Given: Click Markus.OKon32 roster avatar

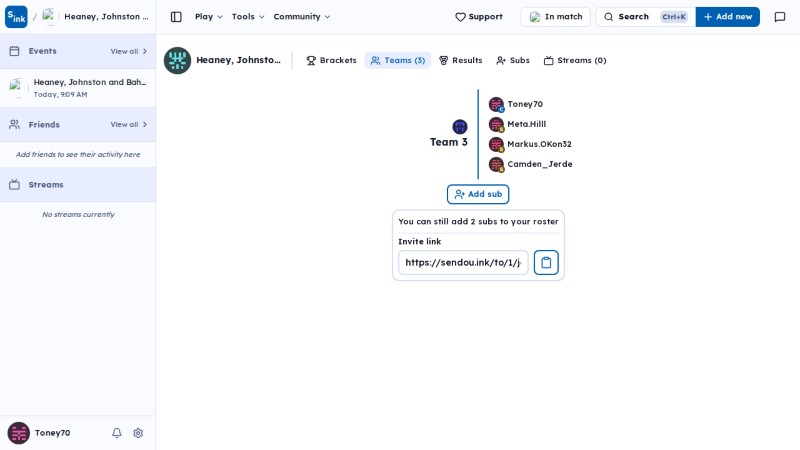Looking at the screenshot, I should tap(496, 144).
